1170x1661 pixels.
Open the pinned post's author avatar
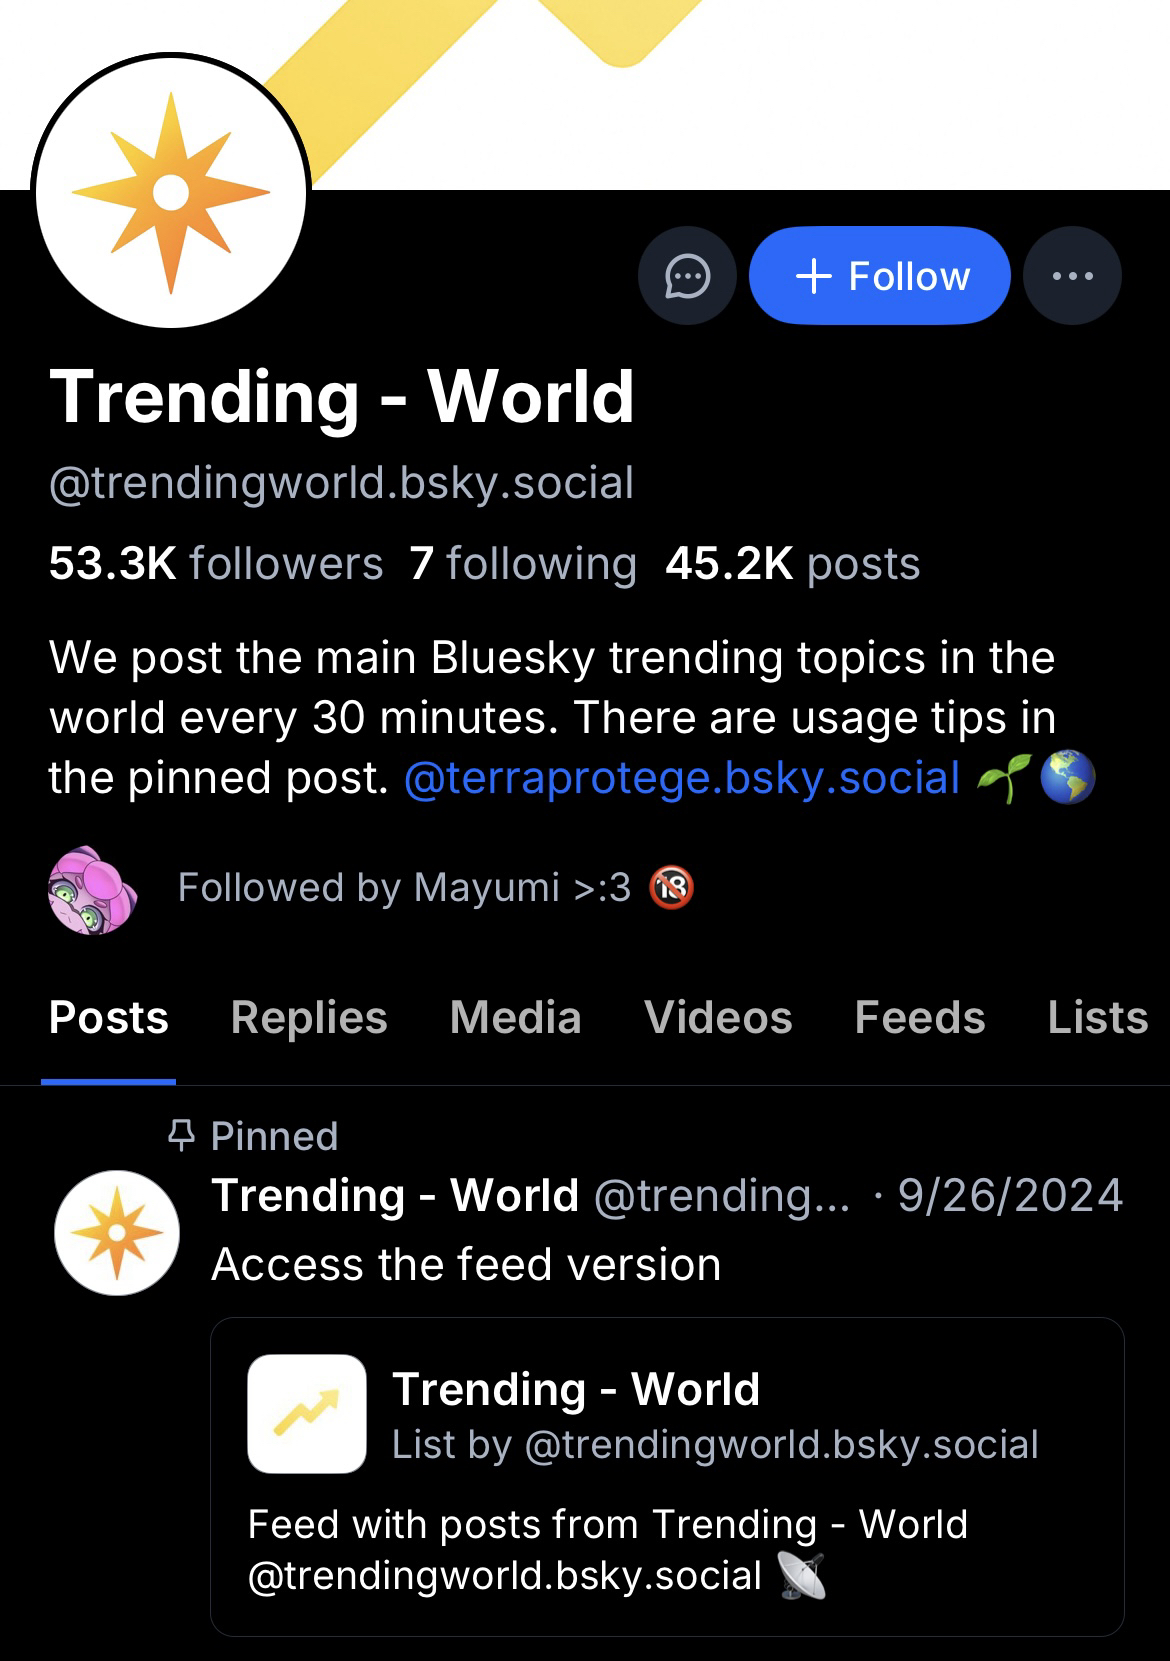click(117, 1233)
